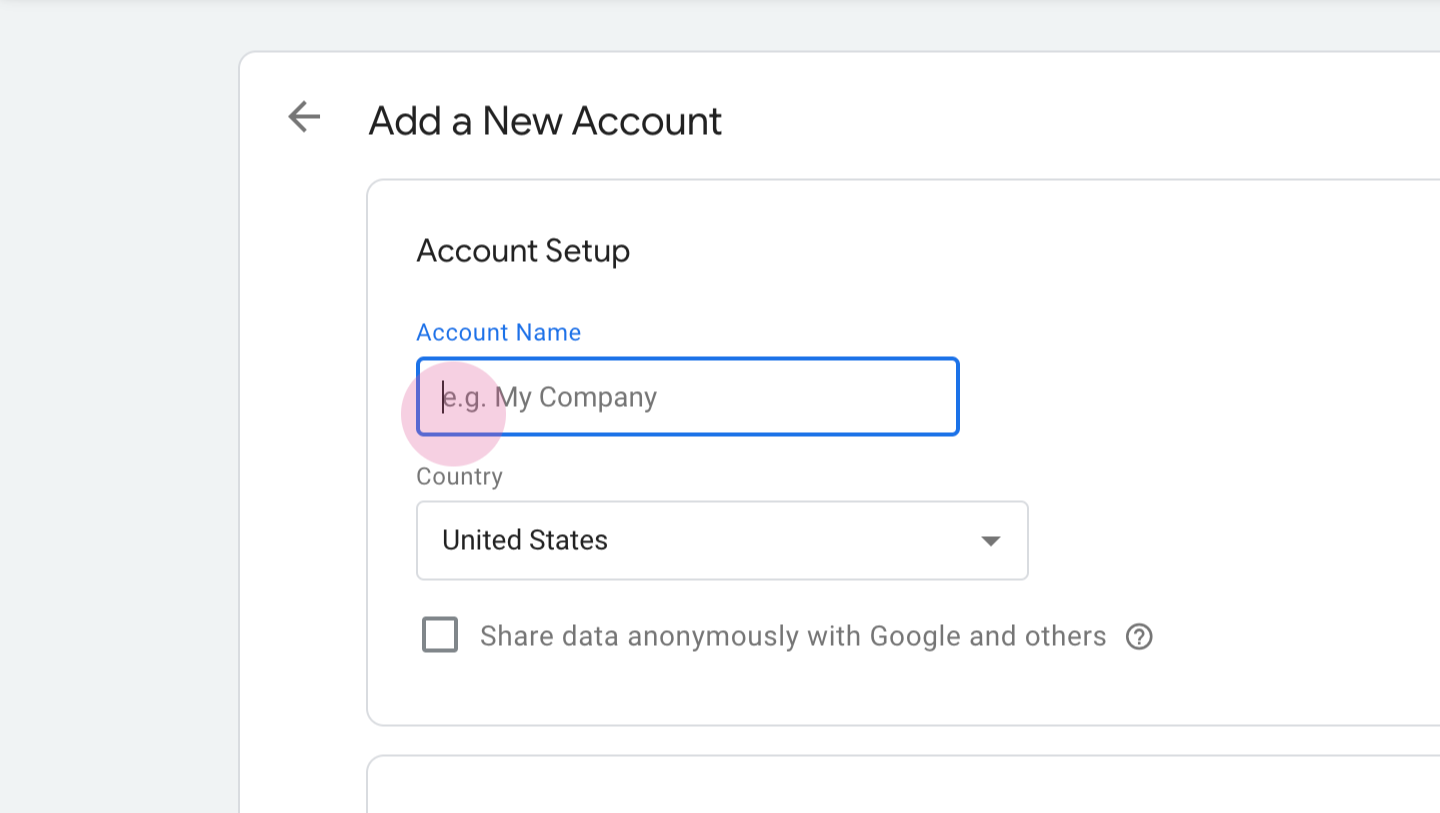Click the "Account Setup" section heading
This screenshot has height=813, width=1440.
click(523, 250)
